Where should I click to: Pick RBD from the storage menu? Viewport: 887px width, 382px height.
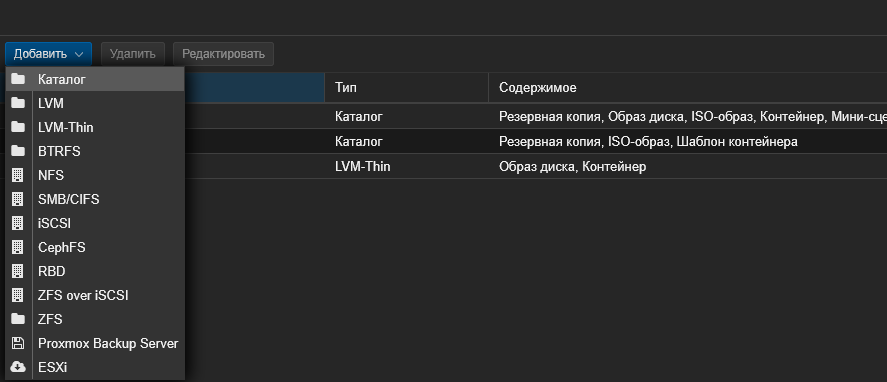[x=95, y=272]
